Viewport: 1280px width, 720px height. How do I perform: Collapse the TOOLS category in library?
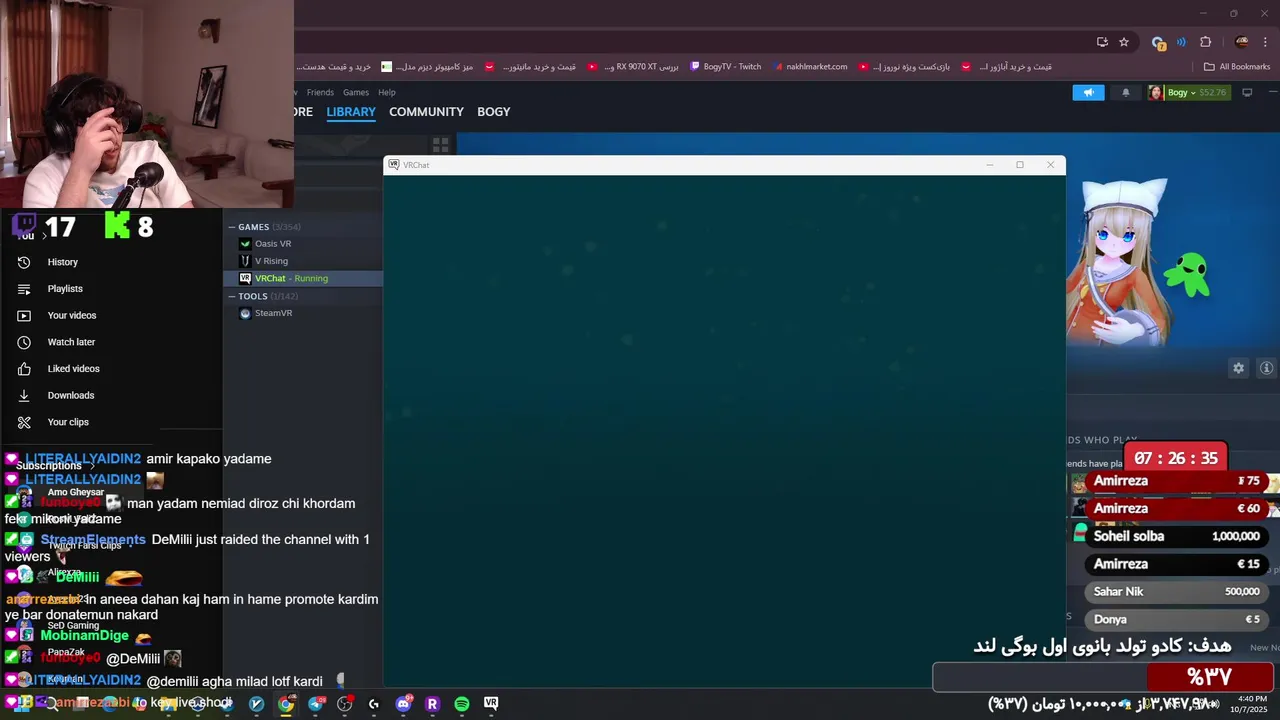pyautogui.click(x=232, y=296)
